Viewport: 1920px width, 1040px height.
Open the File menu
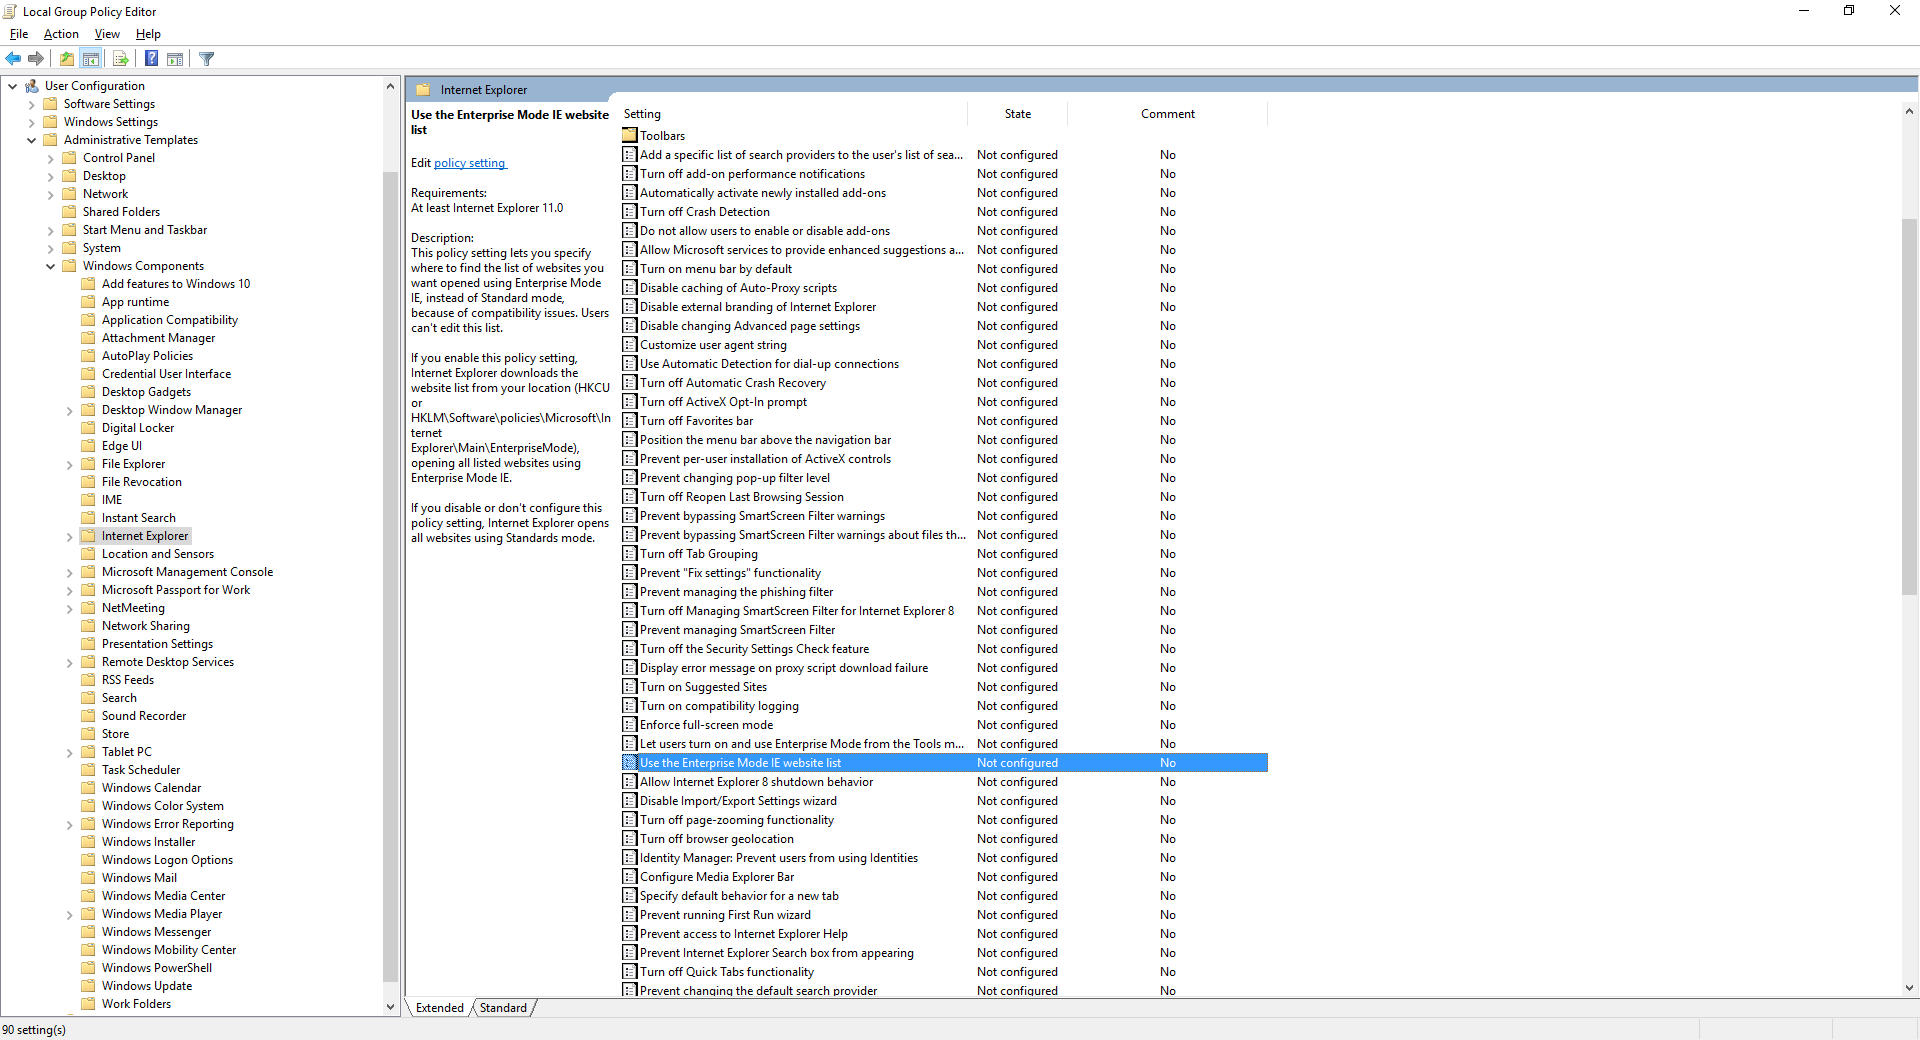19,34
